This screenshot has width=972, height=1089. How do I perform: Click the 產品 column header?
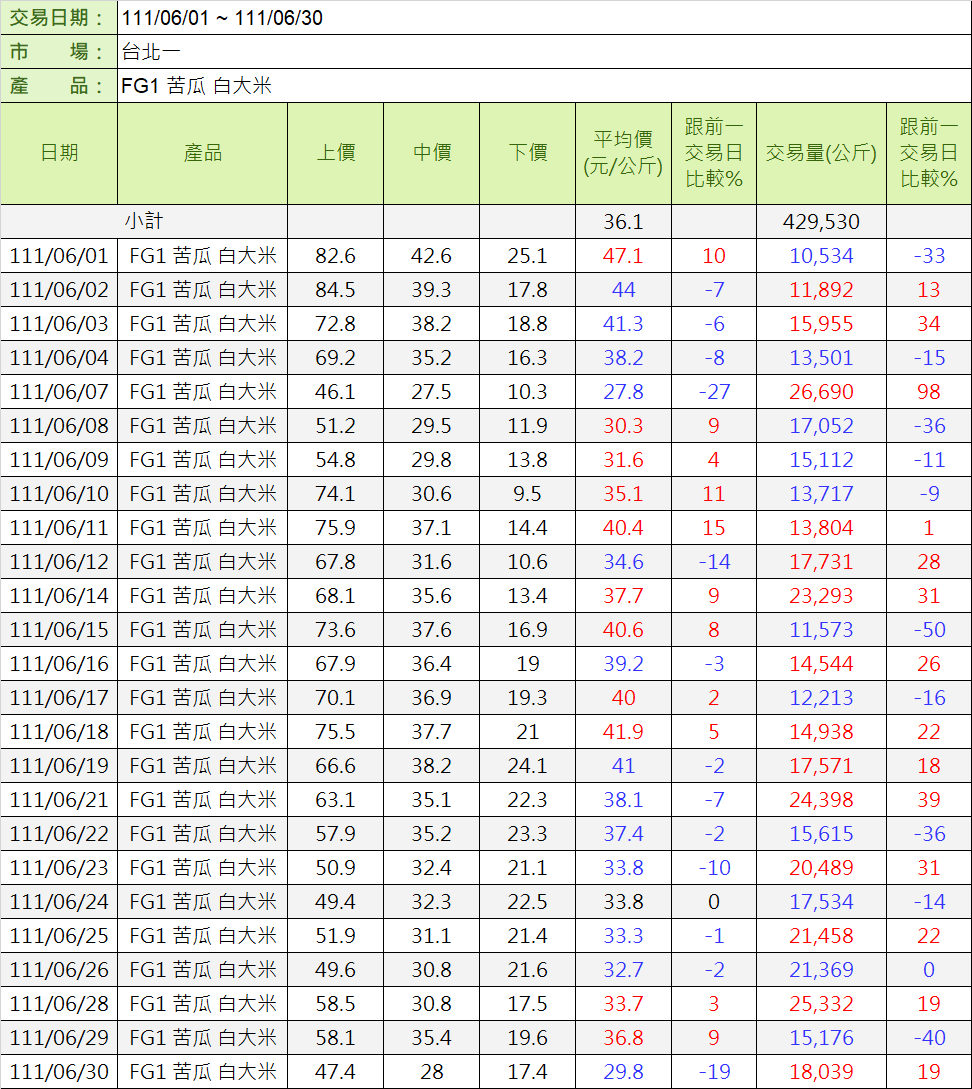point(202,153)
